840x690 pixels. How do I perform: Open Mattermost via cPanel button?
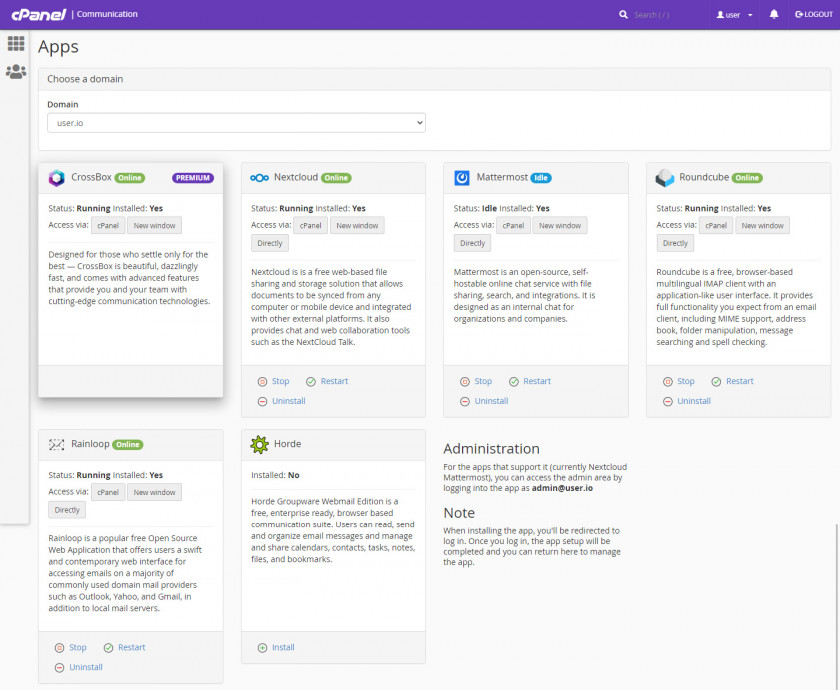(x=513, y=226)
